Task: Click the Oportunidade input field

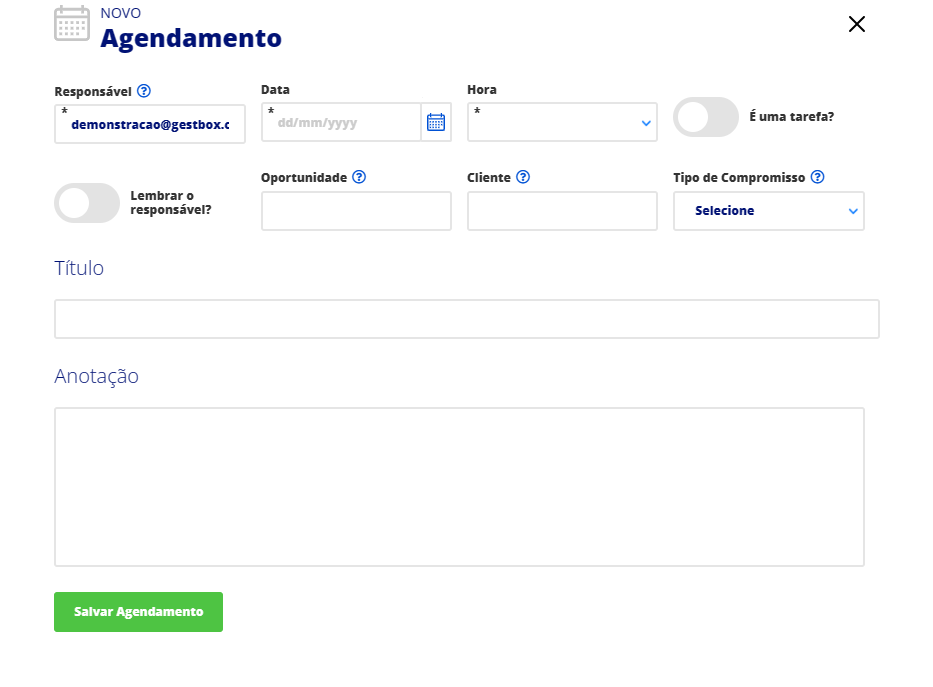Action: click(356, 211)
